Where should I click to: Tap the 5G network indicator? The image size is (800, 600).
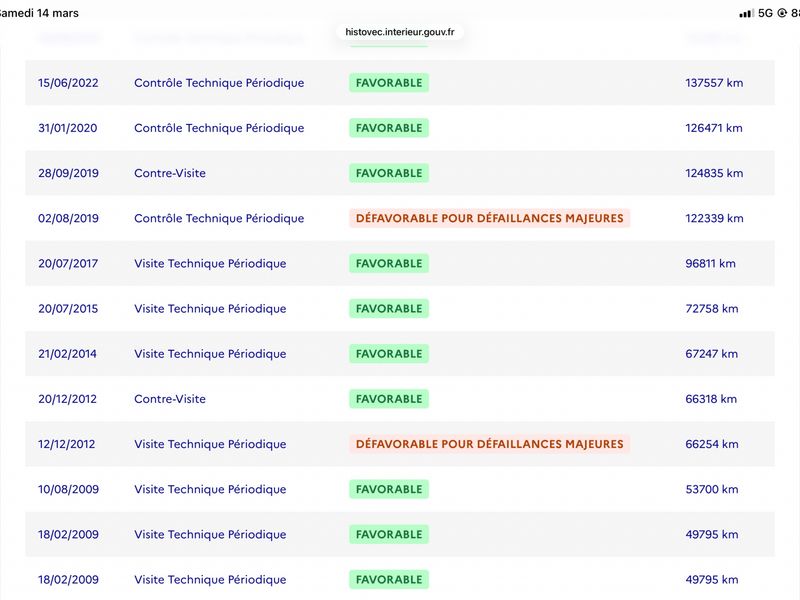coord(765,13)
